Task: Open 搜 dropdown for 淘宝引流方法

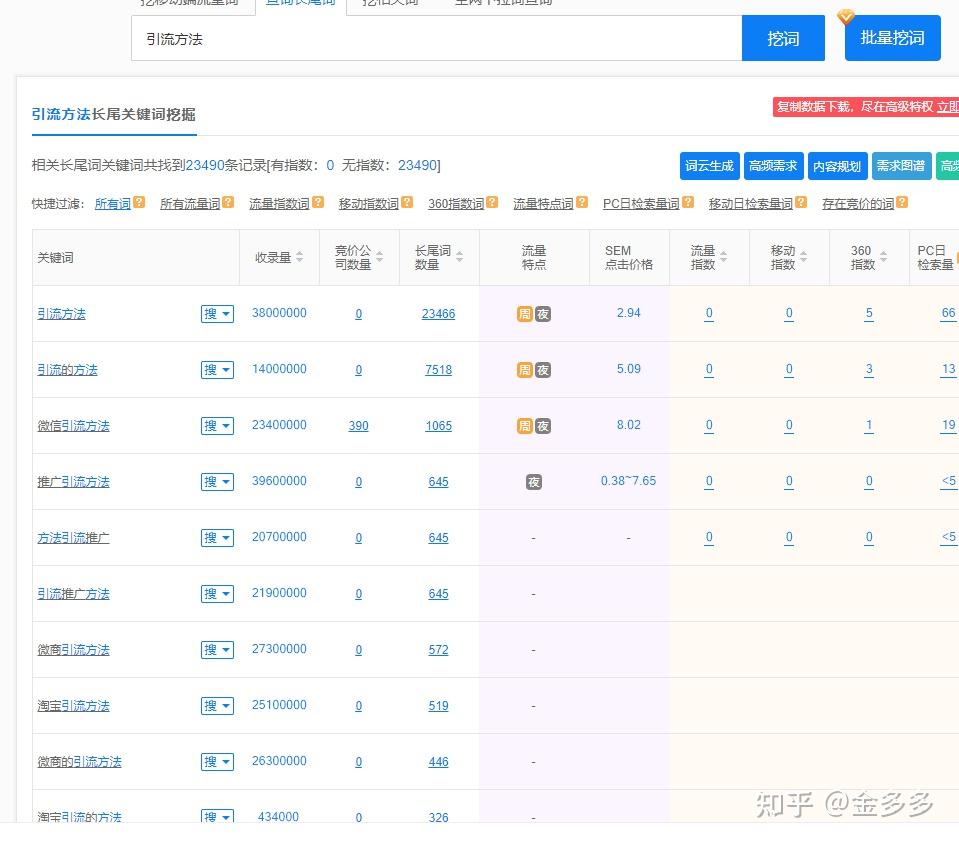Action: 217,706
